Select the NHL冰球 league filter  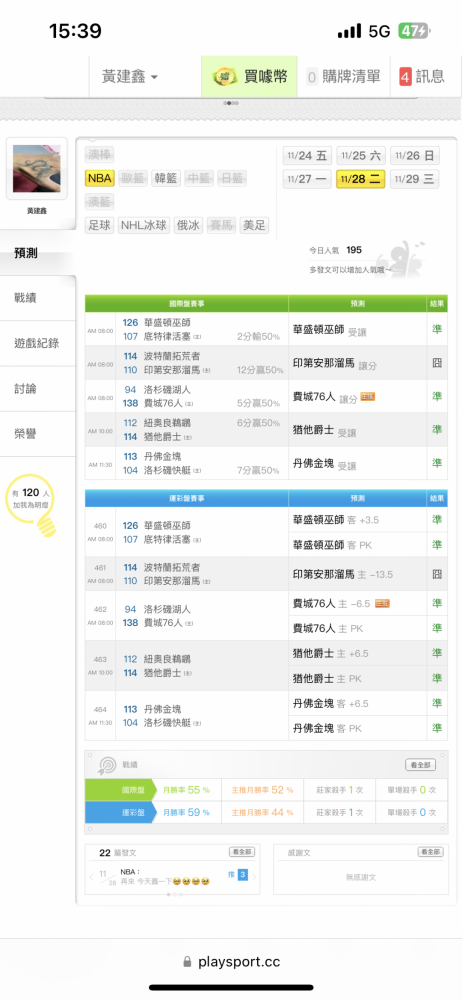144,225
